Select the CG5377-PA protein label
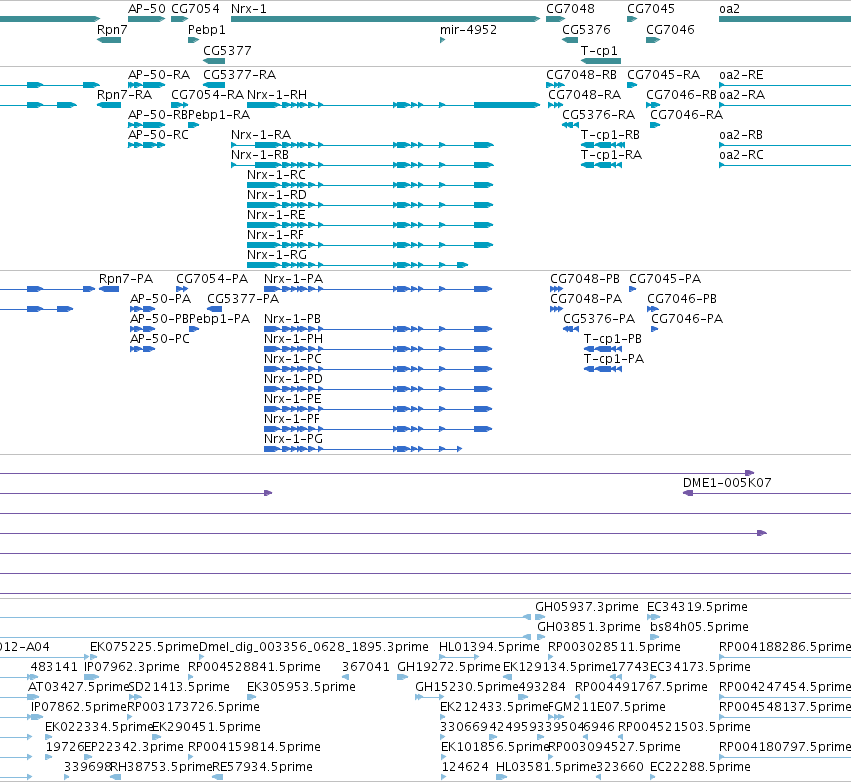This screenshot has width=851, height=782. 243,298
